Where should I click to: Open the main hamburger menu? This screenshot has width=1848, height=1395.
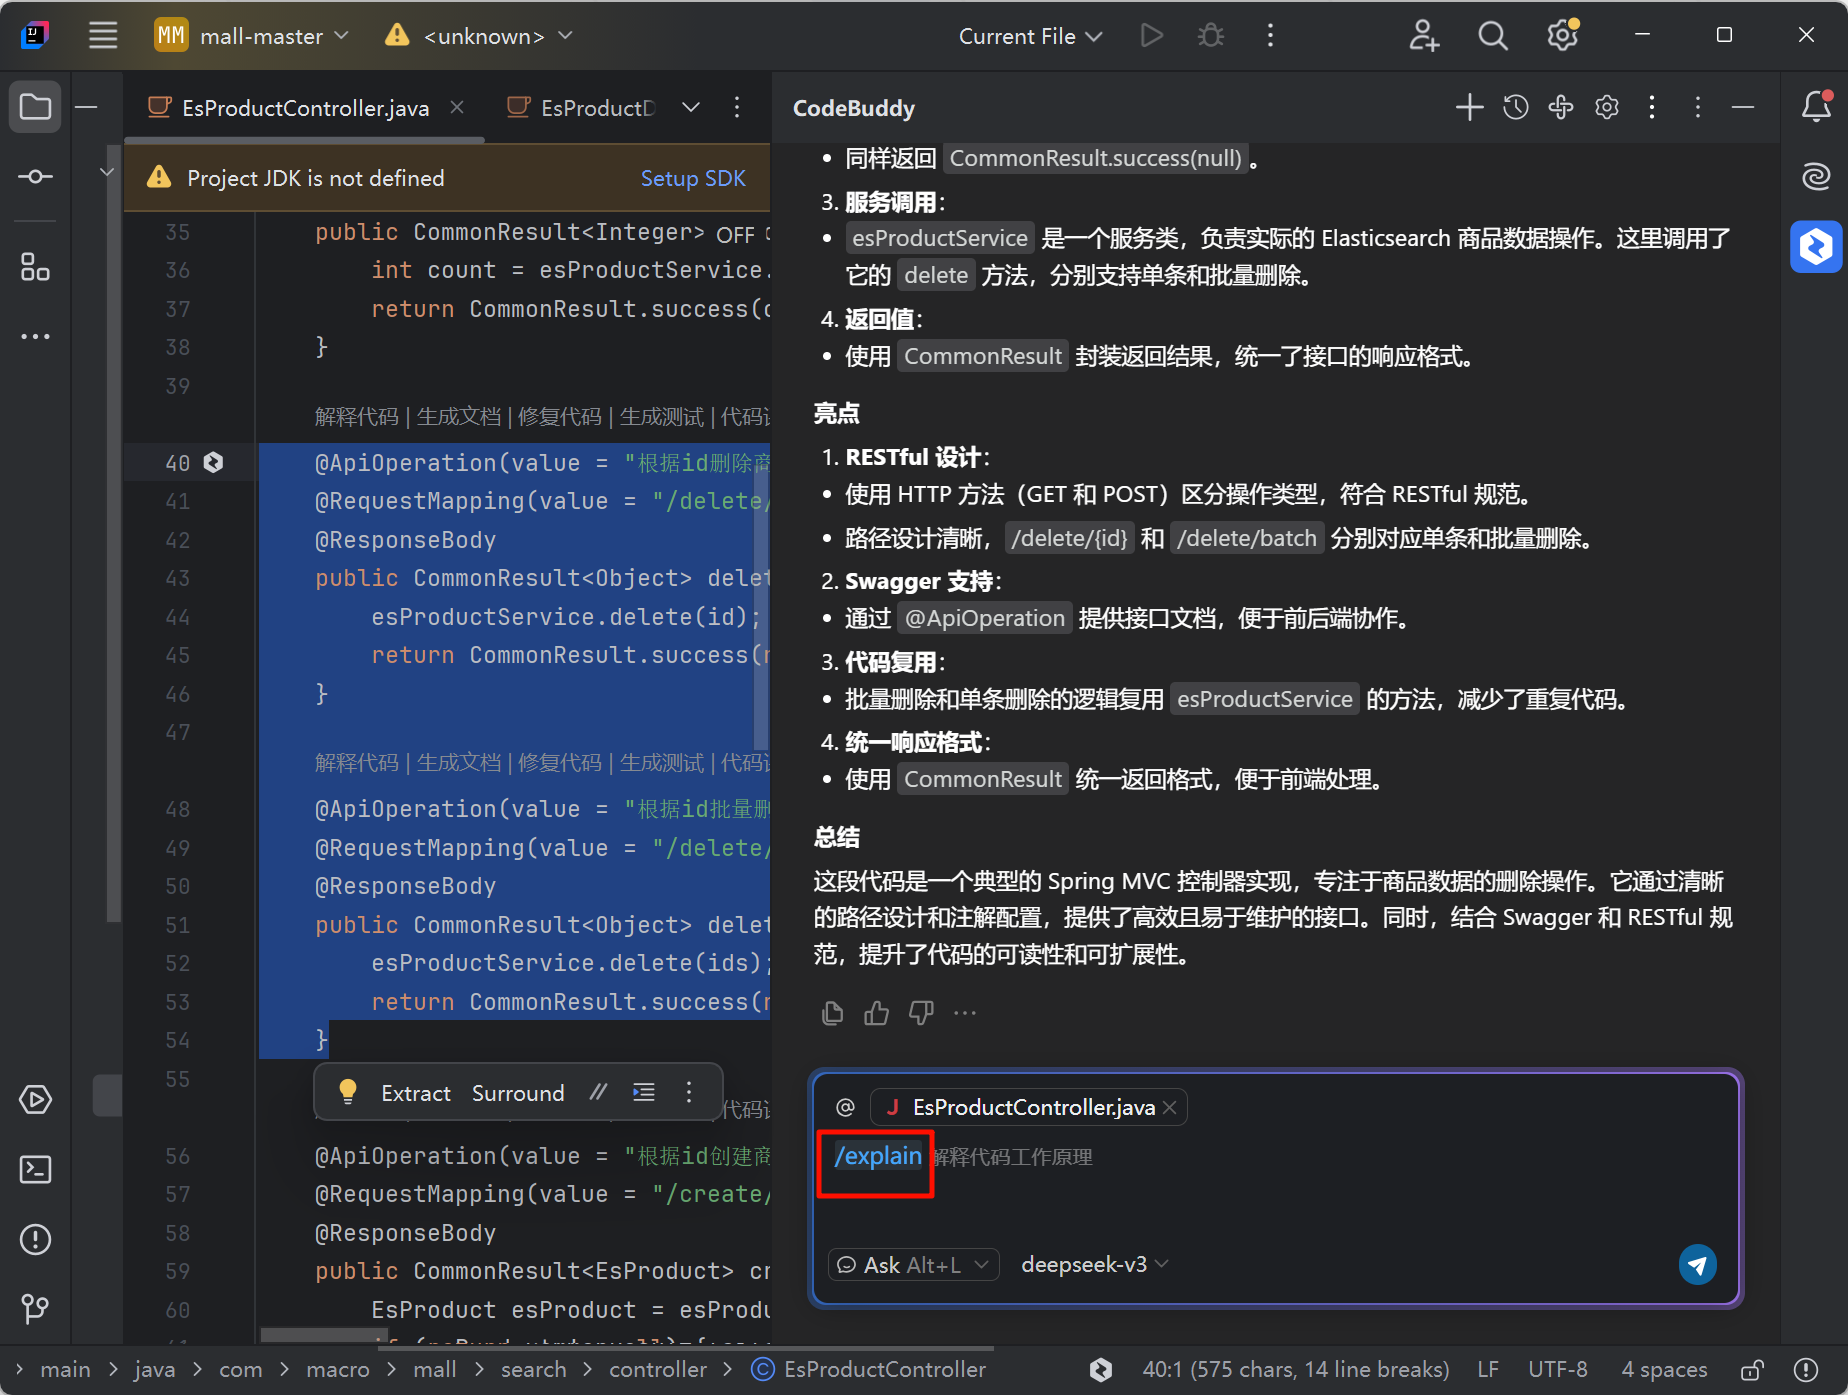pyautogui.click(x=103, y=36)
